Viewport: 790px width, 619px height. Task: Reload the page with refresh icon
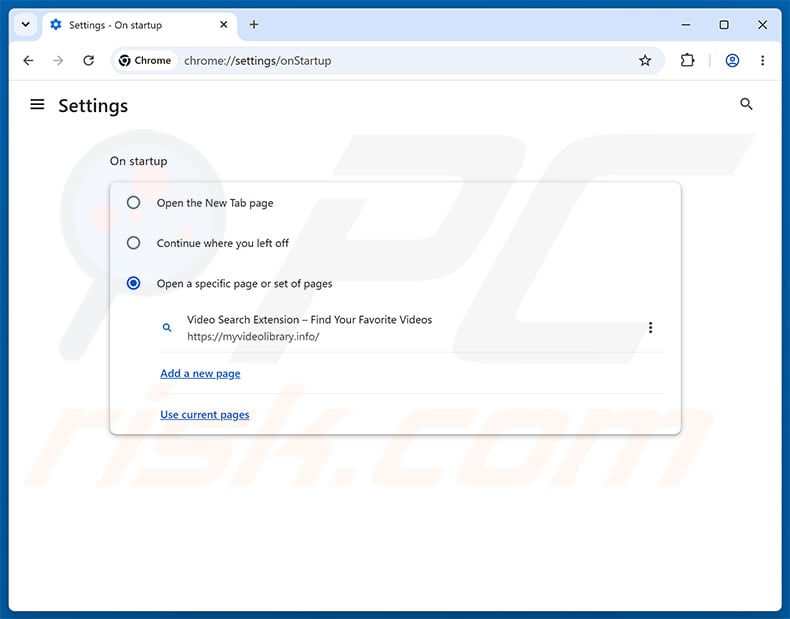[89, 61]
